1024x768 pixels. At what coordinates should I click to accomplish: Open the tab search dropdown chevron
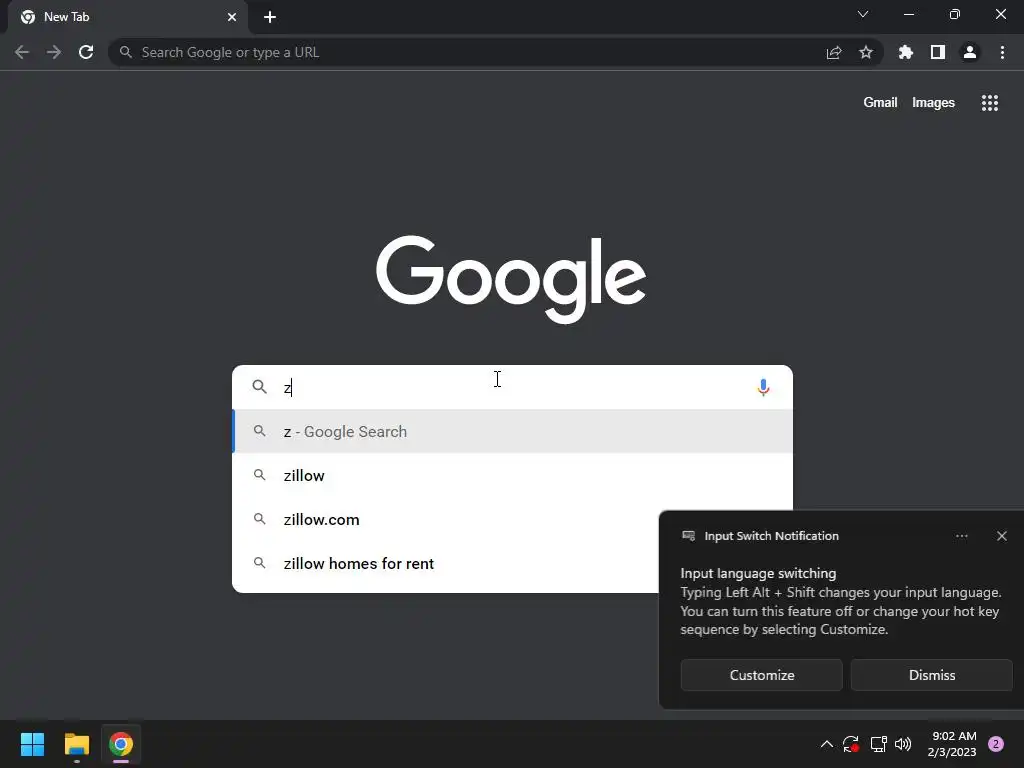[863, 14]
